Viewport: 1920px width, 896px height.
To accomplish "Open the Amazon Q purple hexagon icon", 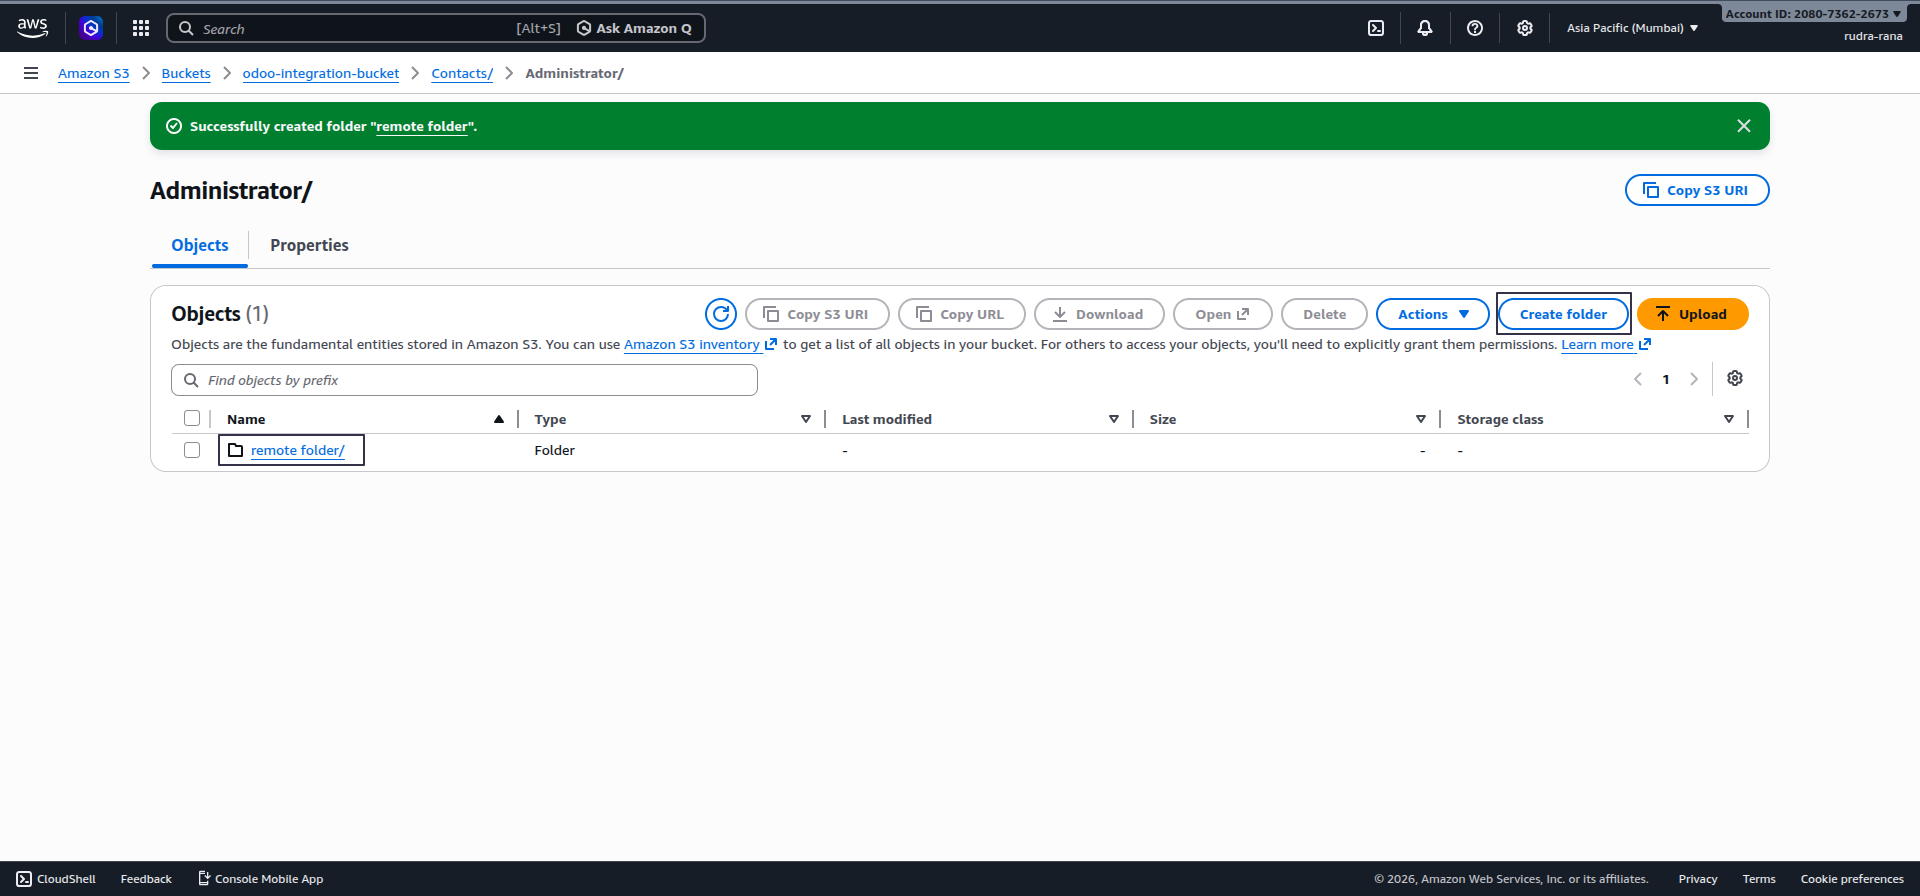I will point(91,28).
